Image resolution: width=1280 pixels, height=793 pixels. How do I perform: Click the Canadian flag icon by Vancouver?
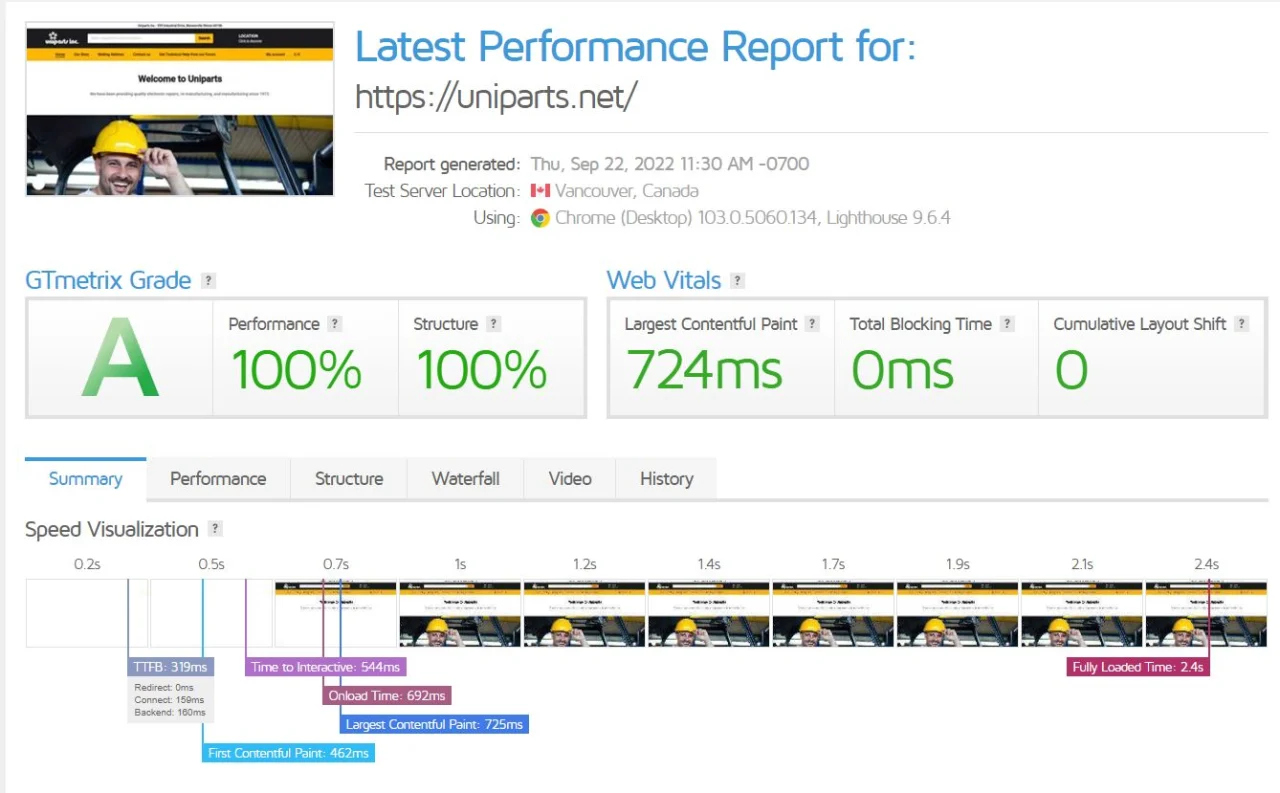(540, 191)
